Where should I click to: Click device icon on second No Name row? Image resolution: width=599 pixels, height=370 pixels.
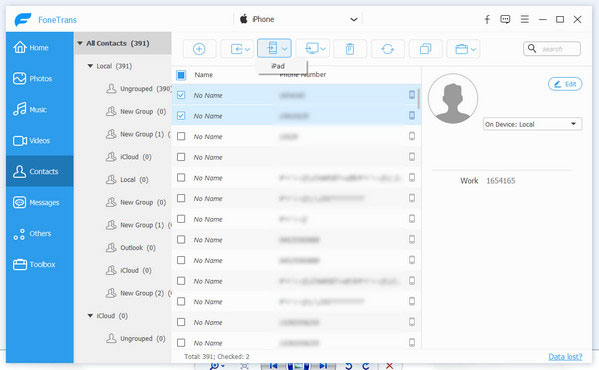[x=412, y=115]
